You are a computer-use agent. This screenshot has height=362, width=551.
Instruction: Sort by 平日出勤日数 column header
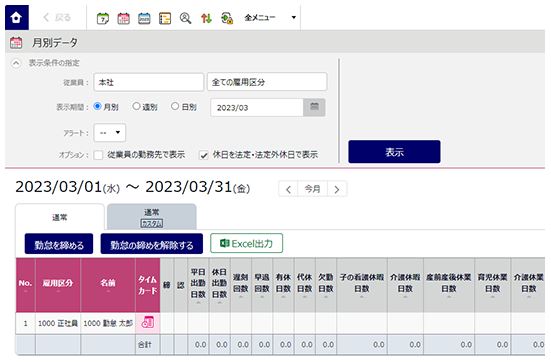click(x=198, y=285)
